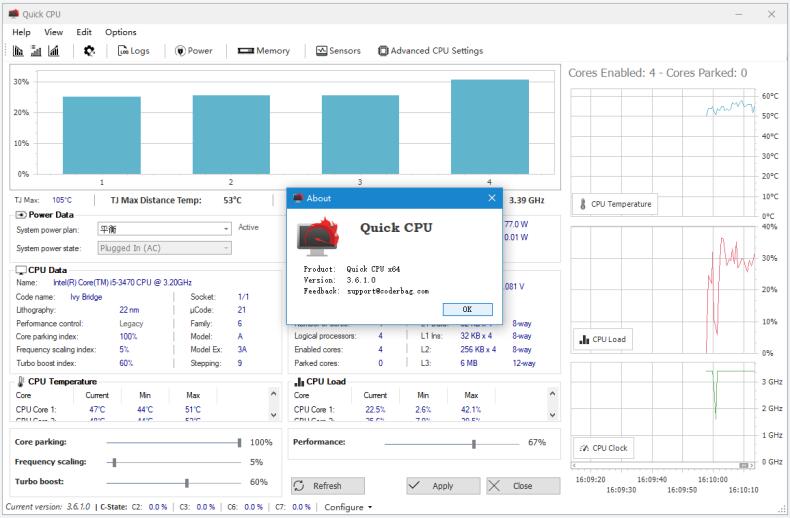Open the Help menu
The height and width of the screenshot is (518, 790).
tap(21, 32)
